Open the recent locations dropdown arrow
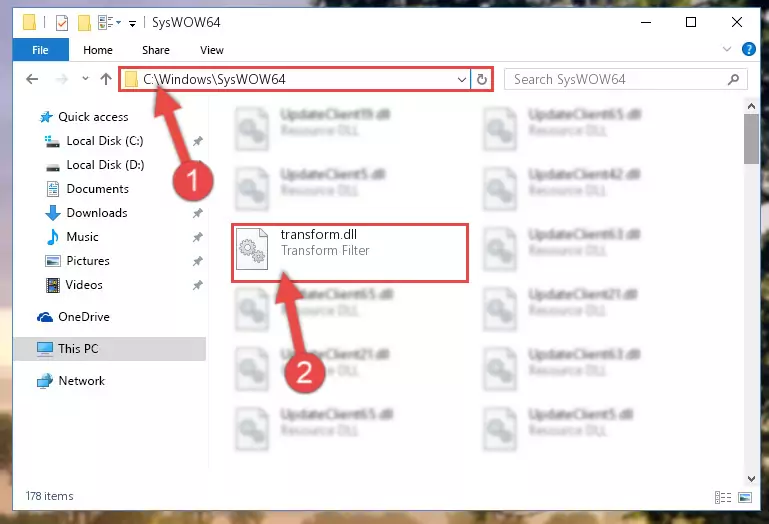This screenshot has height=524, width=769. click(85, 79)
